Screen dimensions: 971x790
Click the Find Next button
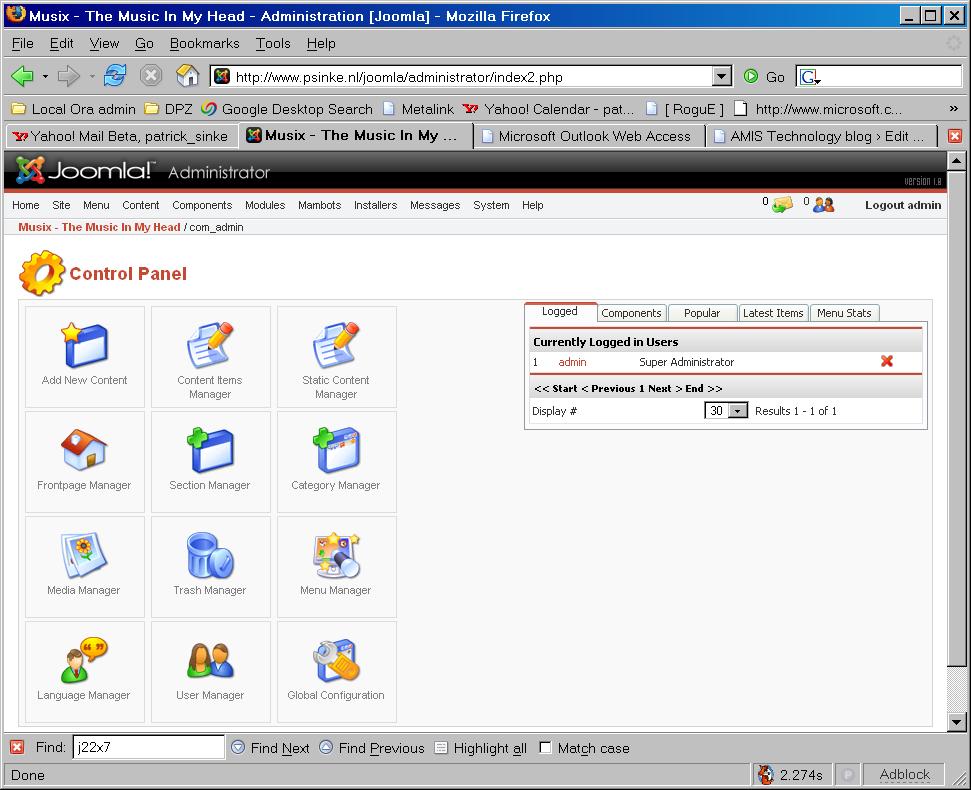(x=270, y=748)
